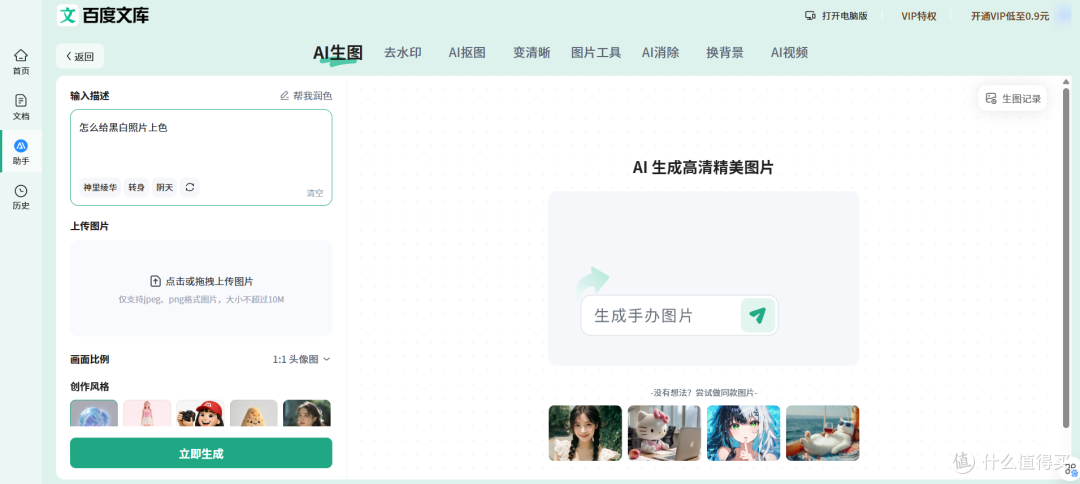Pick the 神里绫华 suggestion tag
The image size is (1080, 484).
(x=100, y=187)
